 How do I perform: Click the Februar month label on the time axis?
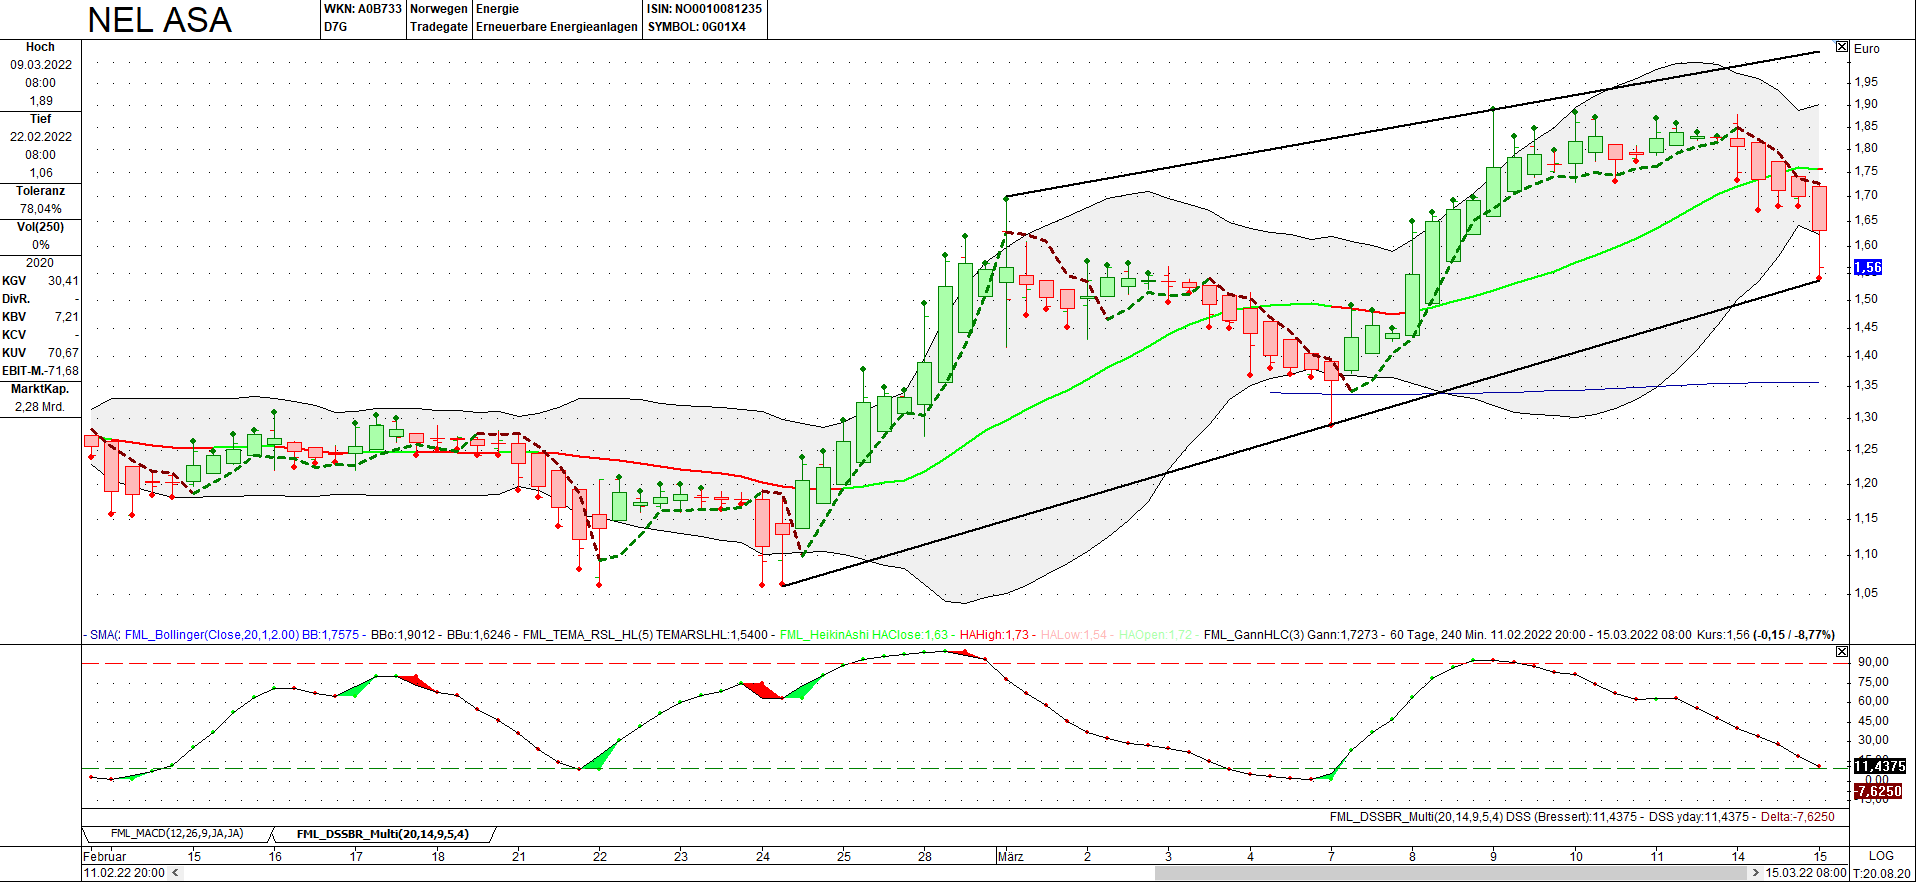pyautogui.click(x=105, y=857)
